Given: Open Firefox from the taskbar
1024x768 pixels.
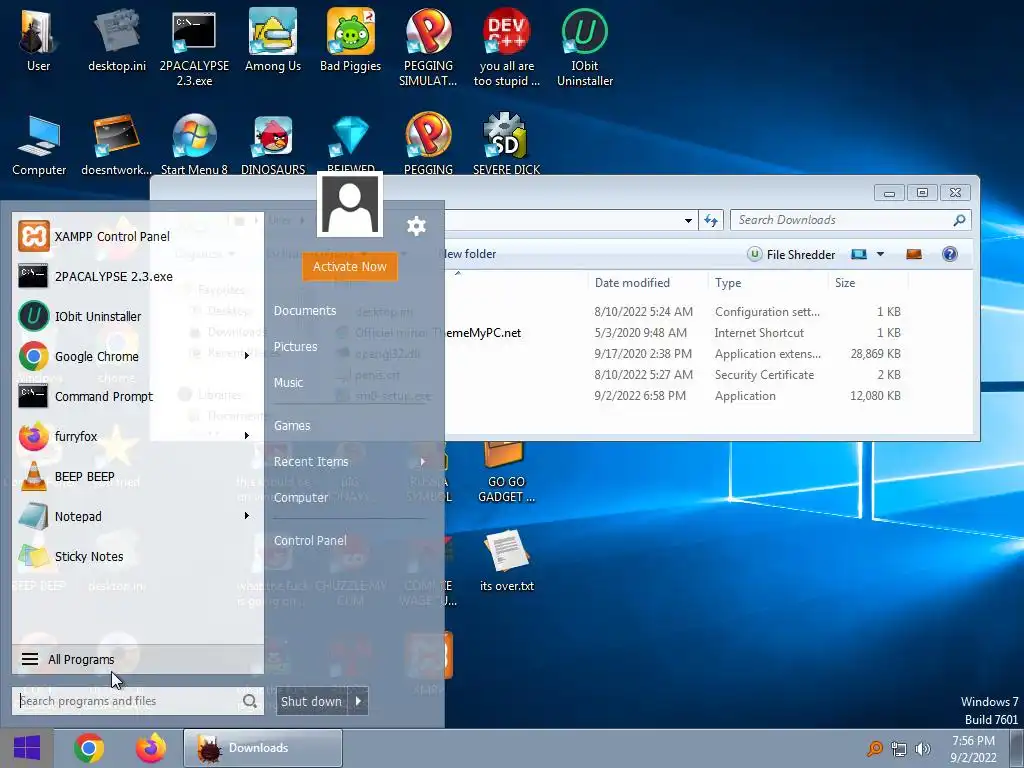Looking at the screenshot, I should (151, 748).
